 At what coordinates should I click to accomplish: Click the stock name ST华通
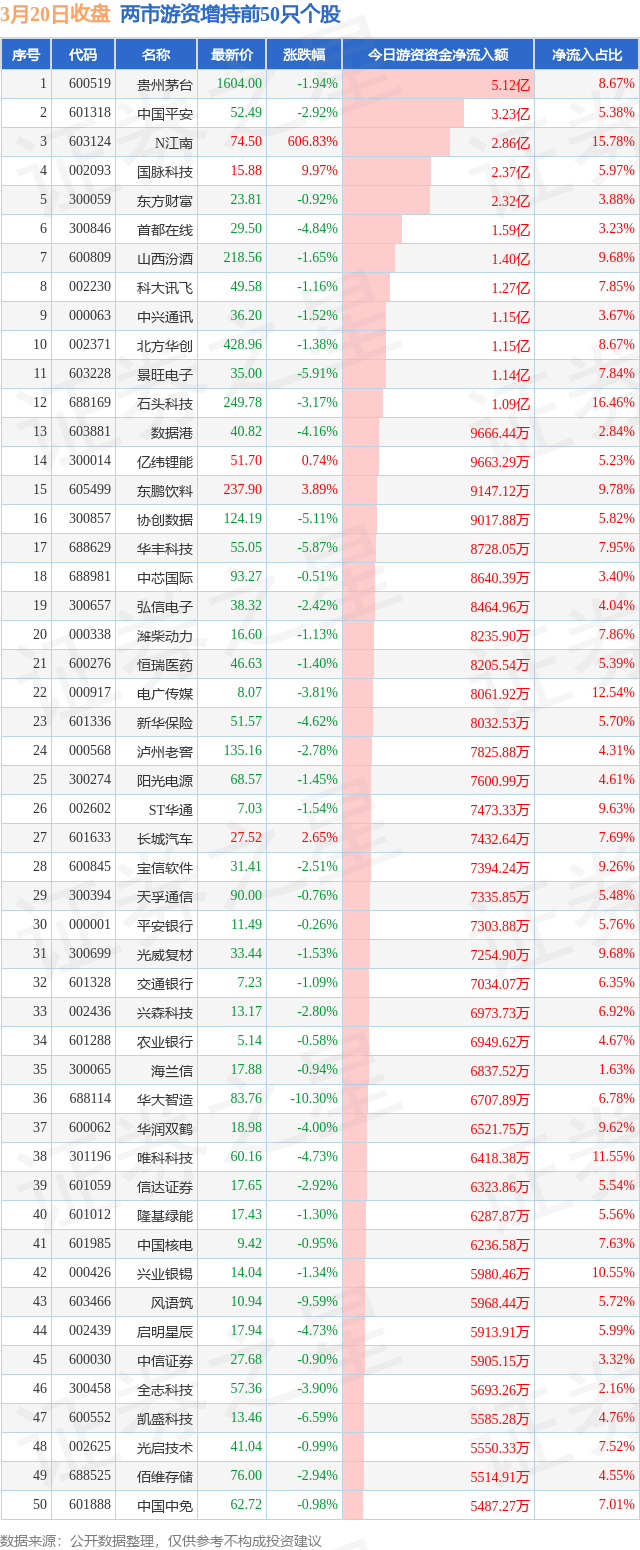171,810
